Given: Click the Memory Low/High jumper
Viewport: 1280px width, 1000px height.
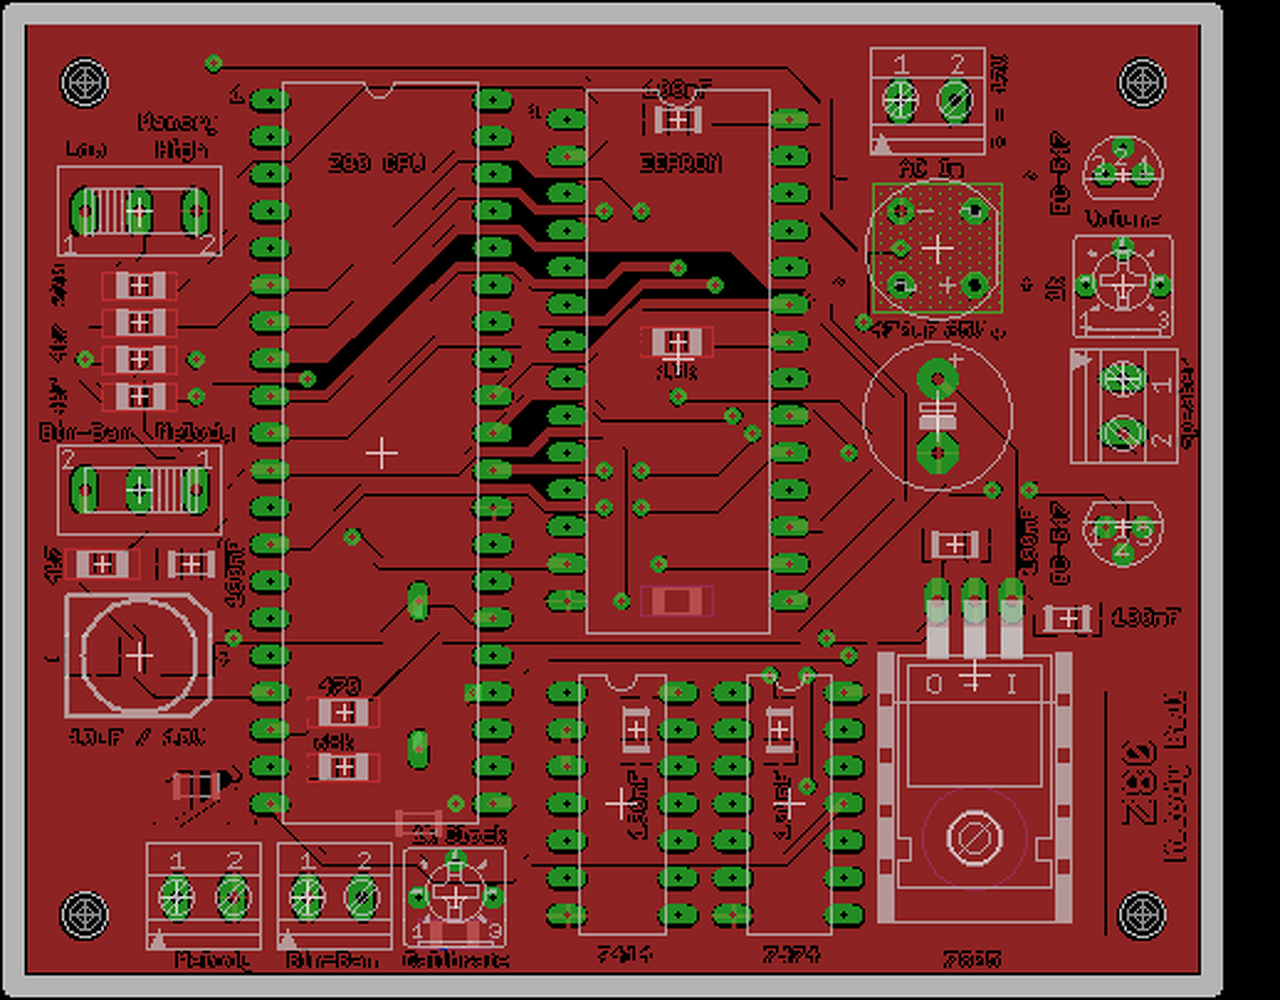Looking at the screenshot, I should 139,212.
